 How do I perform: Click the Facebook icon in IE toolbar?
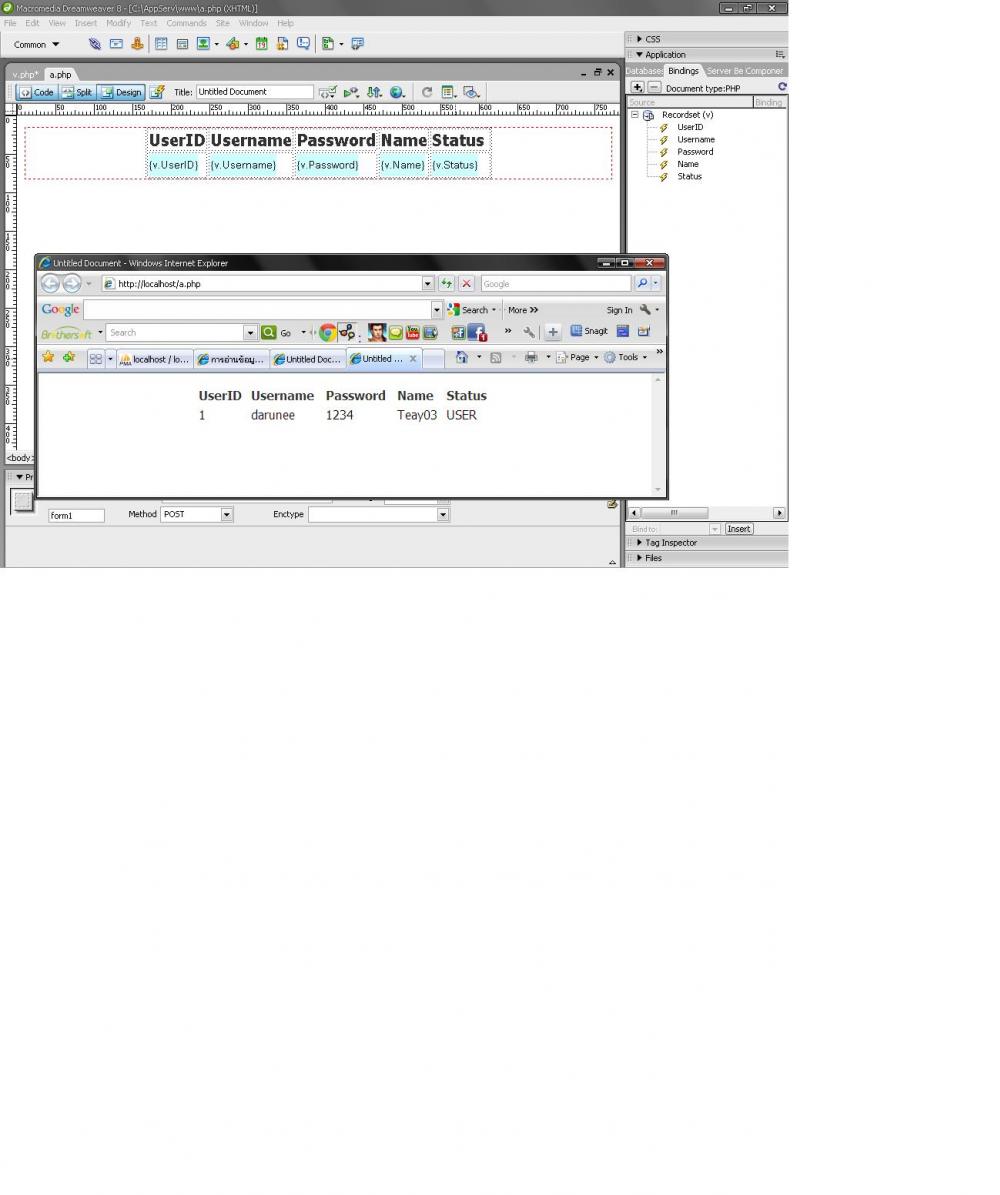click(477, 332)
